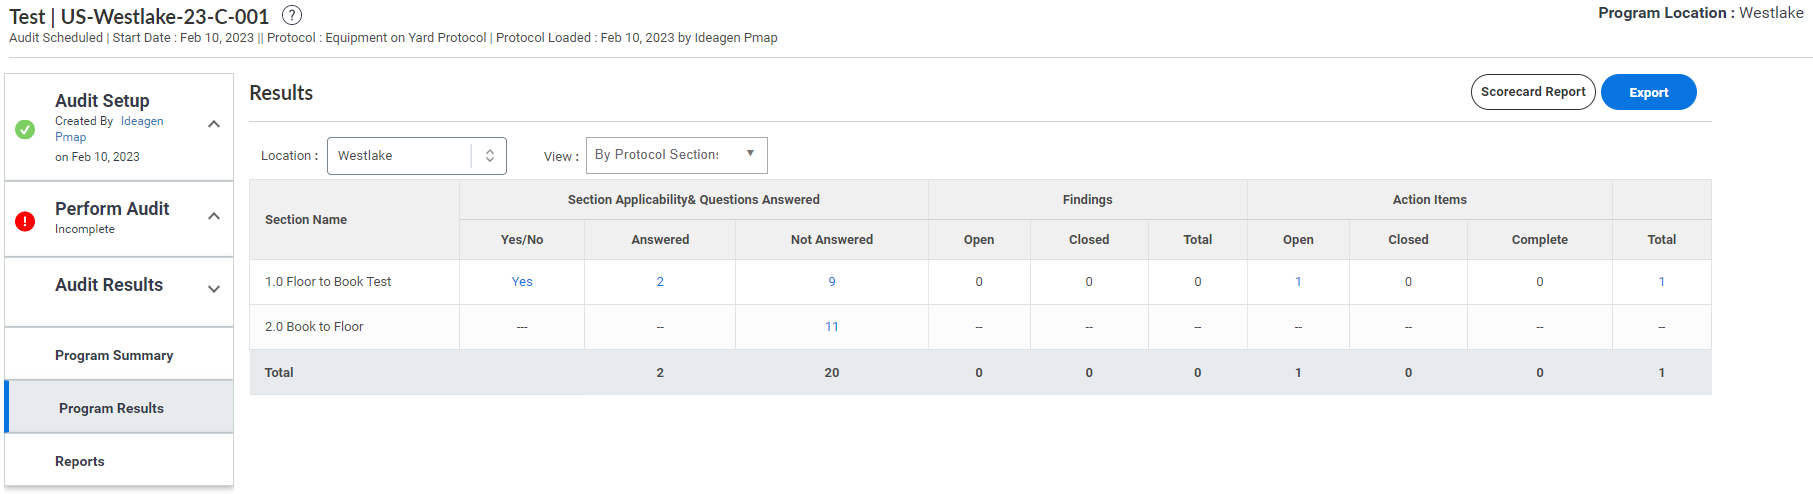Click the Section Name column header
The image size is (1813, 494).
click(x=306, y=220)
